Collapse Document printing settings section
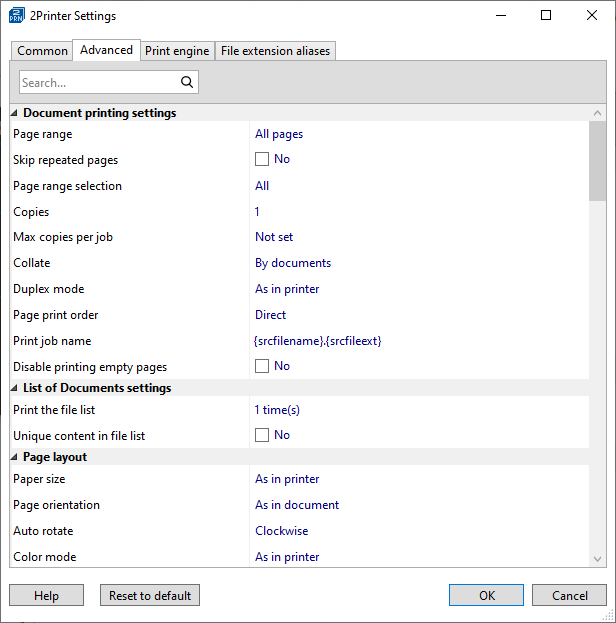Image resolution: width=616 pixels, height=623 pixels. click(x=15, y=114)
